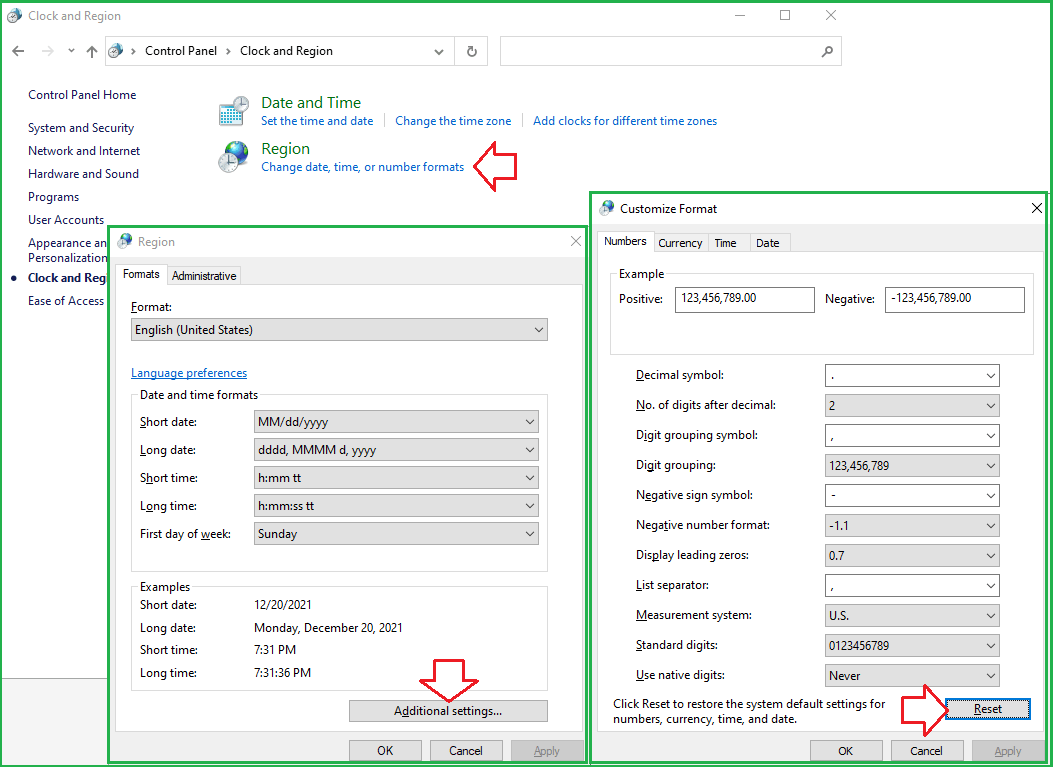Open Region heading link
Image resolution: width=1053 pixels, height=767 pixels.
(x=285, y=148)
